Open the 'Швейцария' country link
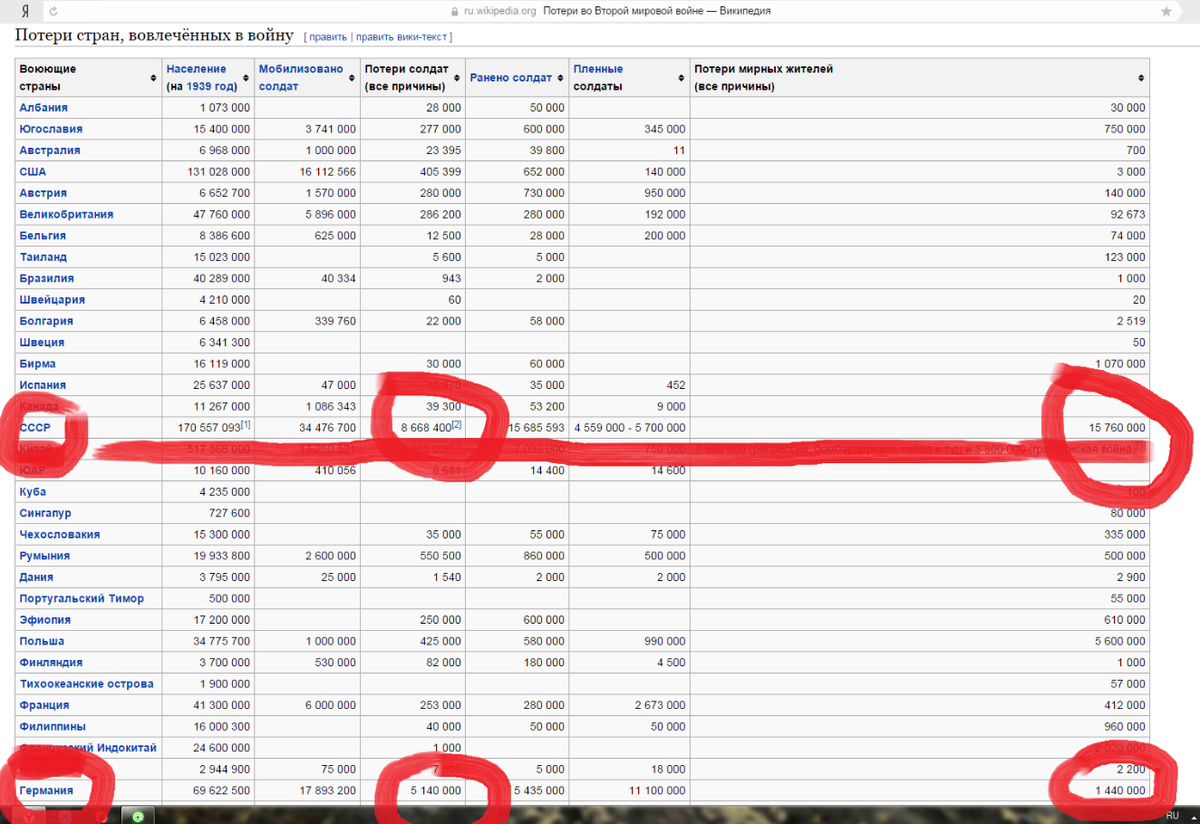This screenshot has height=824, width=1200. (x=52, y=300)
